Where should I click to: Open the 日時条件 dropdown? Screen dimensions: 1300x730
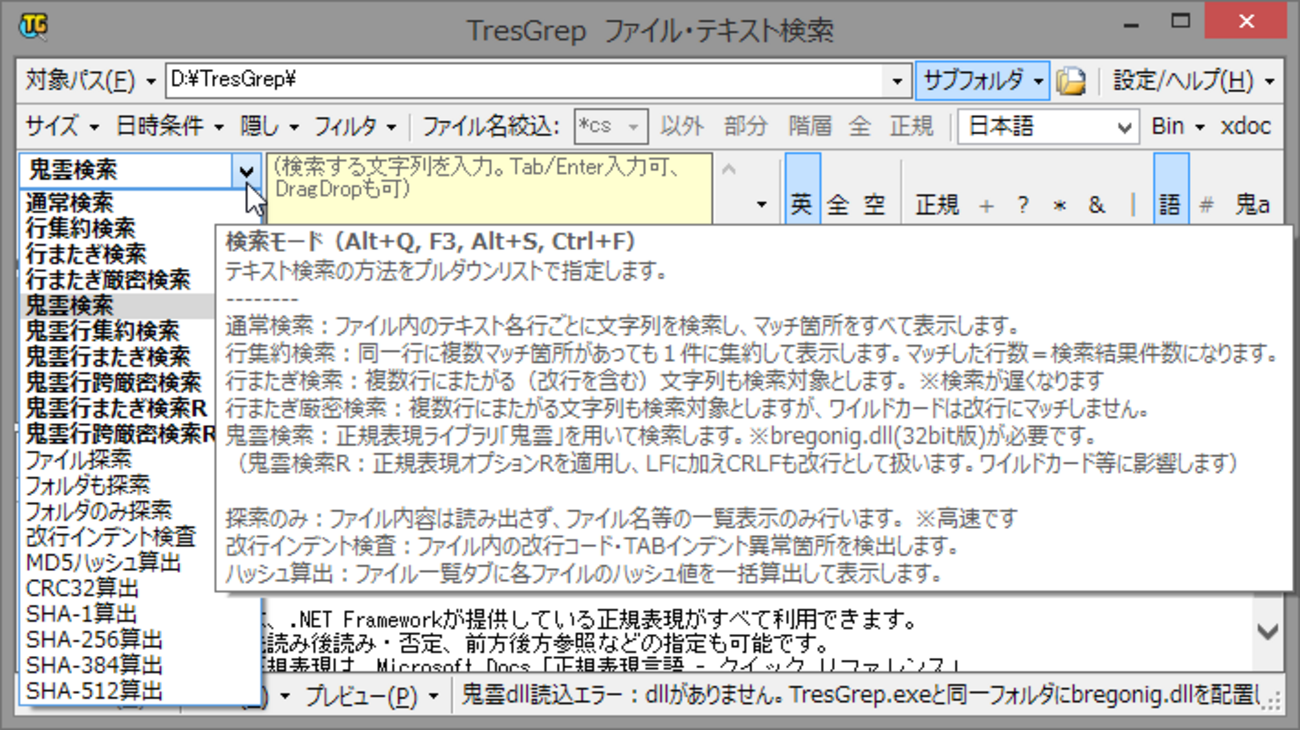pos(170,126)
